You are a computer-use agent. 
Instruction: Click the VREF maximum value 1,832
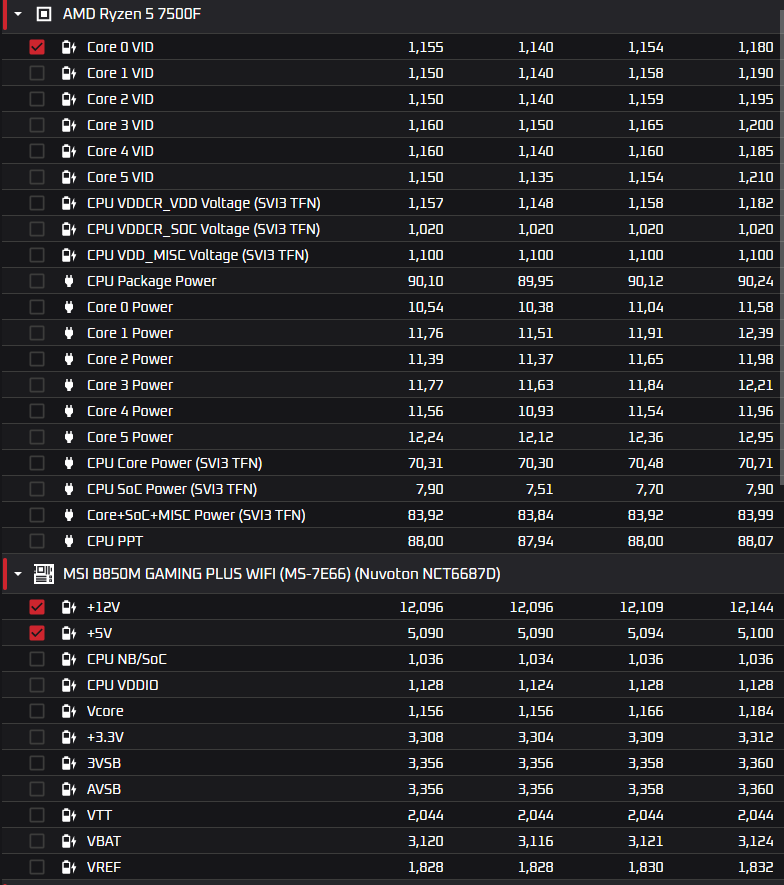tap(751, 867)
